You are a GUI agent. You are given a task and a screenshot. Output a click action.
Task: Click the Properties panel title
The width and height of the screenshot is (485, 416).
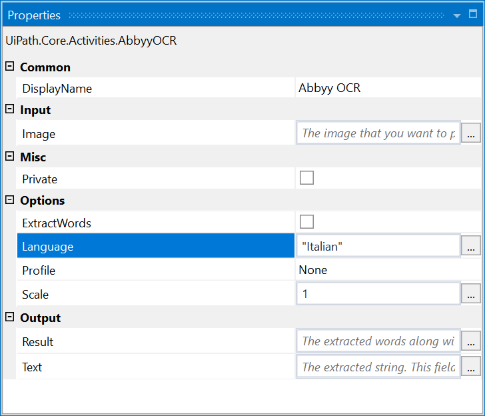[x=34, y=15]
